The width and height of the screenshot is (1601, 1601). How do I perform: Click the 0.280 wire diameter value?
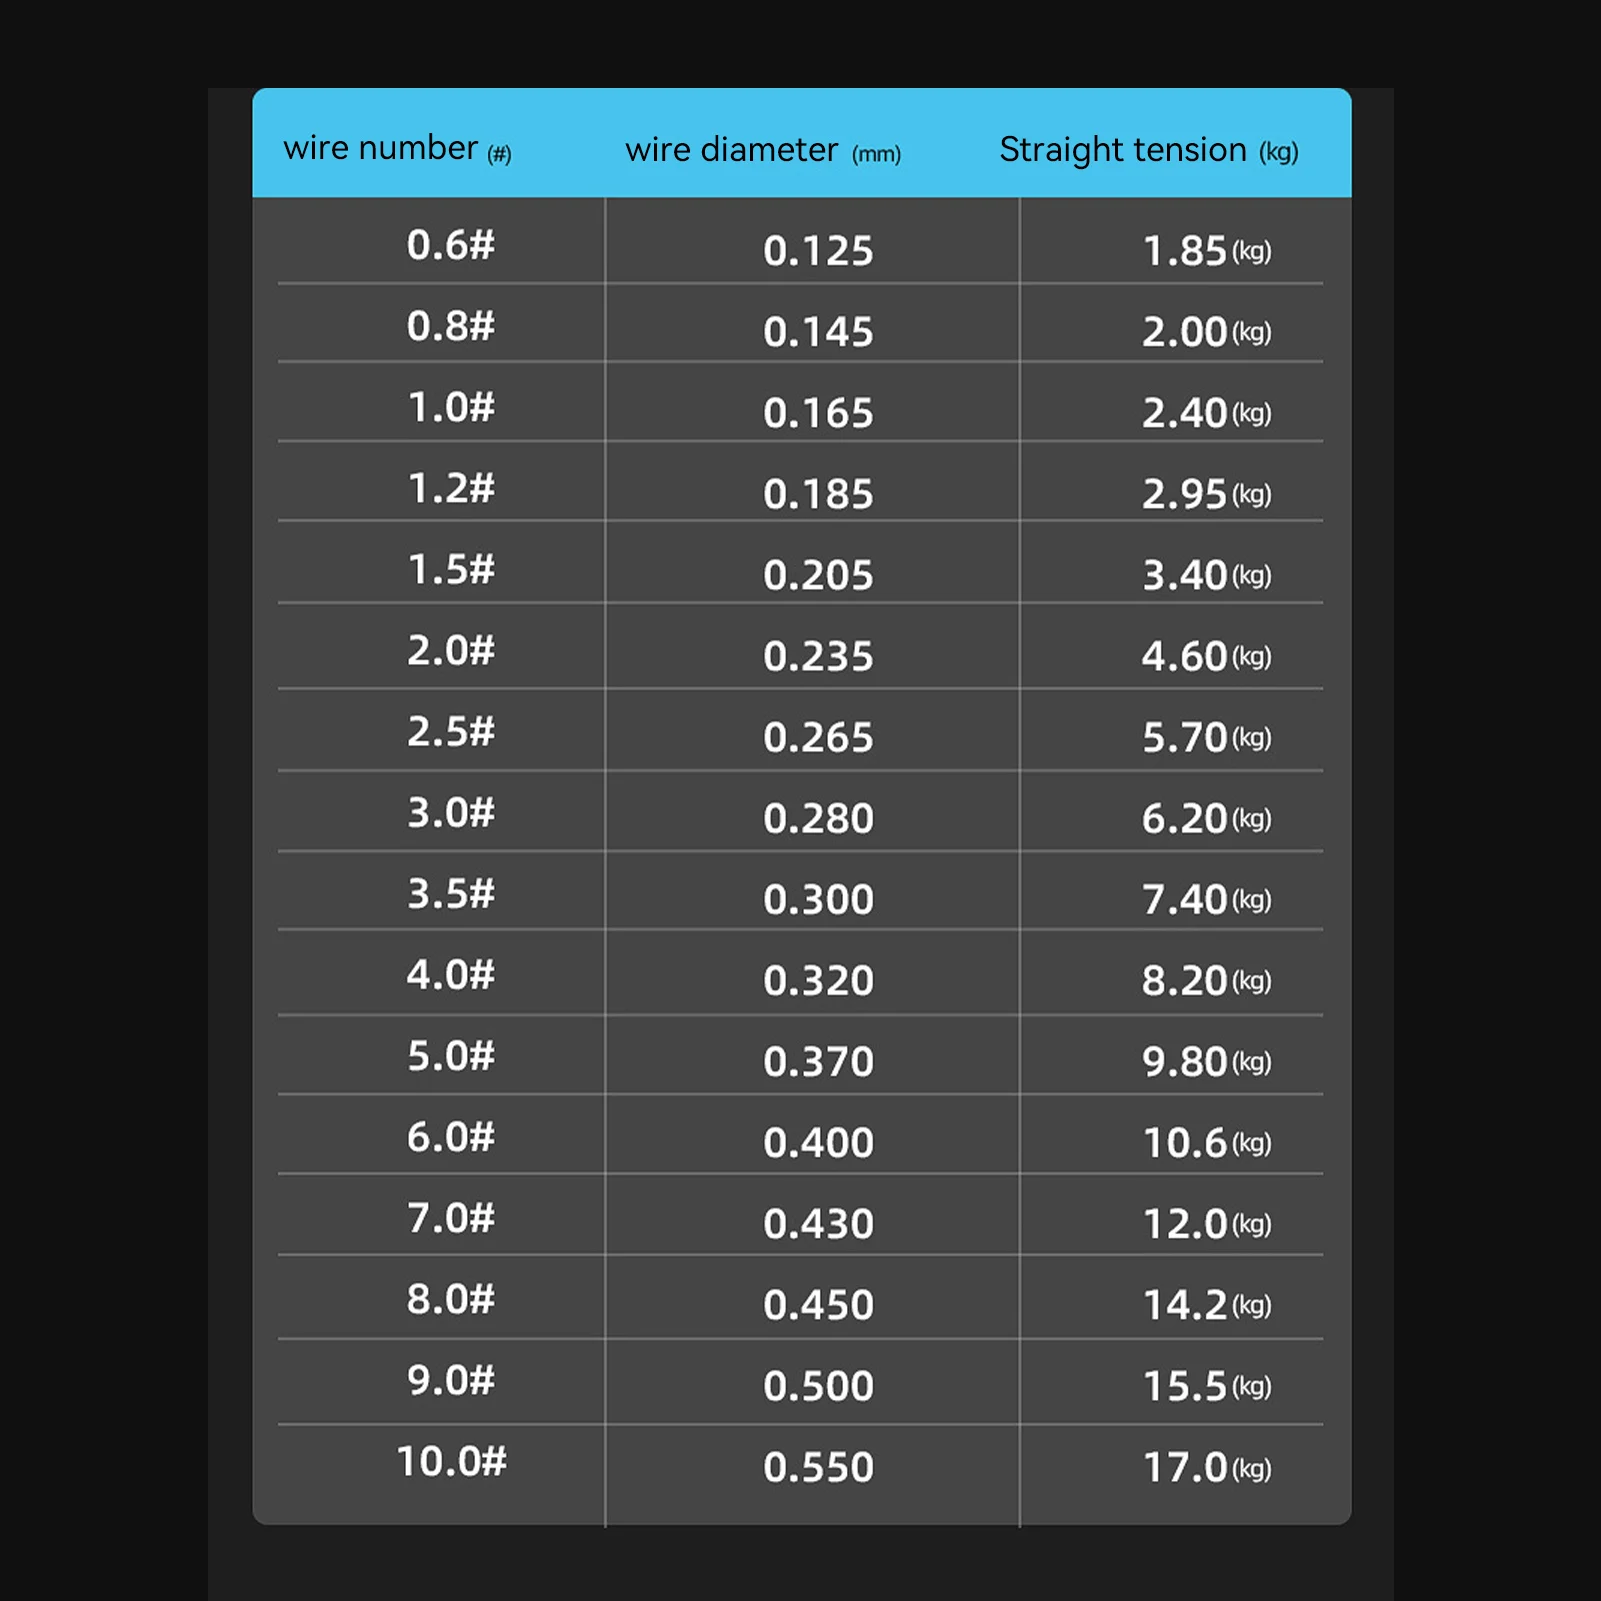coord(818,819)
